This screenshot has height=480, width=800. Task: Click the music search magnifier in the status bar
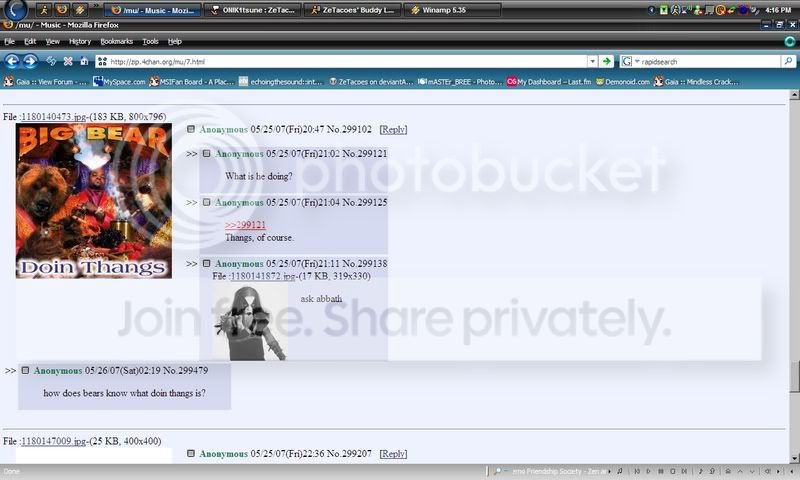coord(498,471)
